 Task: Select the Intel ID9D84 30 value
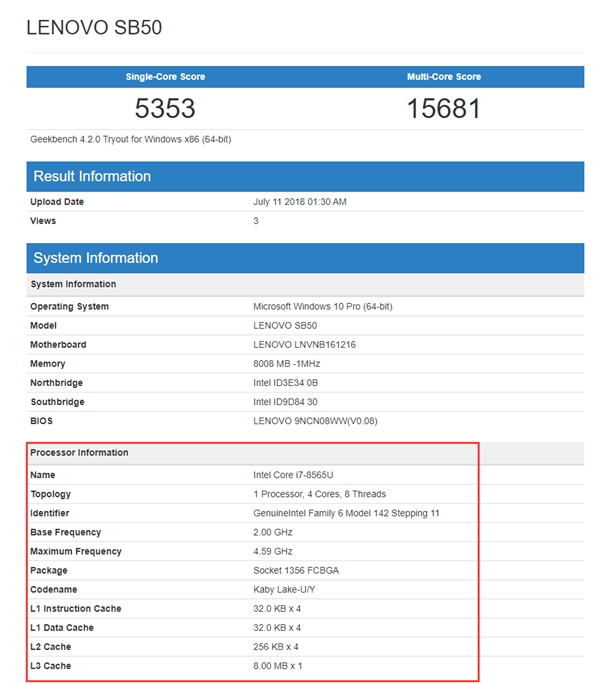(x=285, y=402)
